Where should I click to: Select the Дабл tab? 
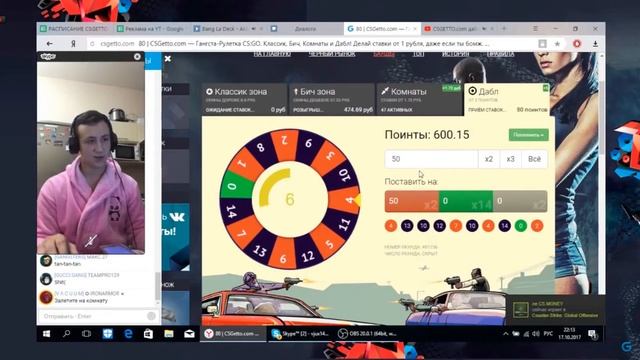507,100
